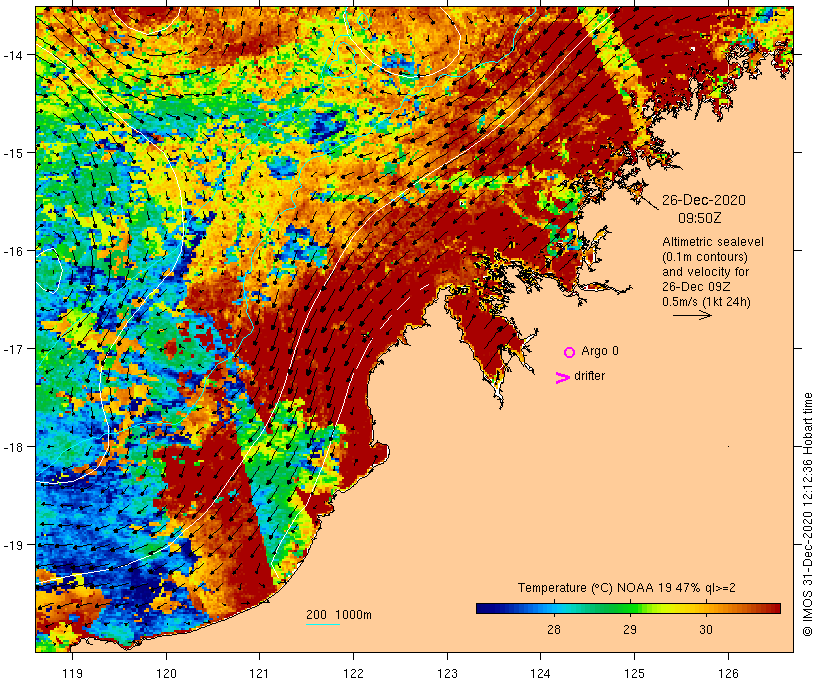Screen dimensions: 820x680
Task: Click latitude label '-19'
Action: 13,545
